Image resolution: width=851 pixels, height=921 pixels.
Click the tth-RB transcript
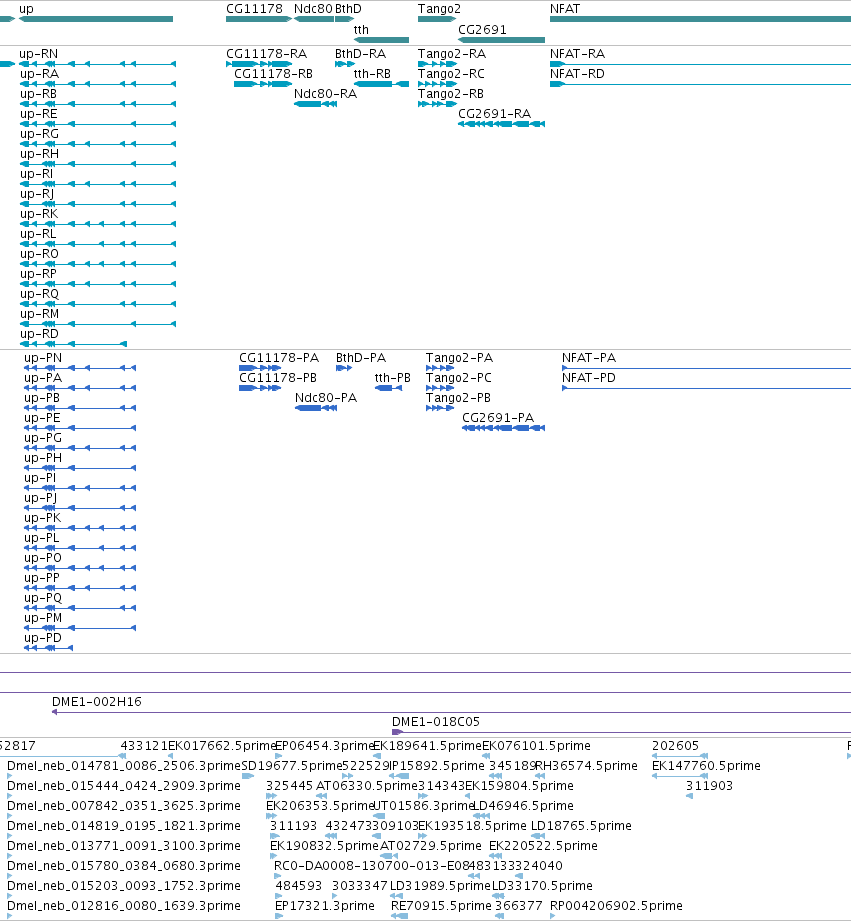coord(381,84)
